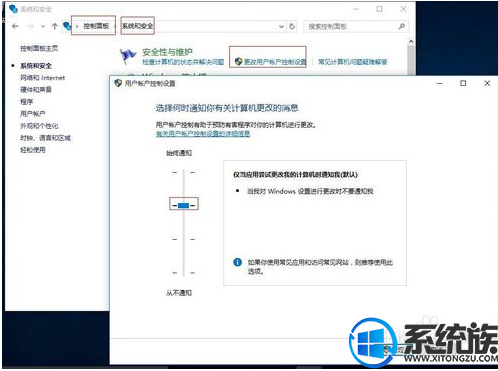Open 更改用户帐户控制设置 link
Screen dimensions: 498x371
(x=275, y=62)
